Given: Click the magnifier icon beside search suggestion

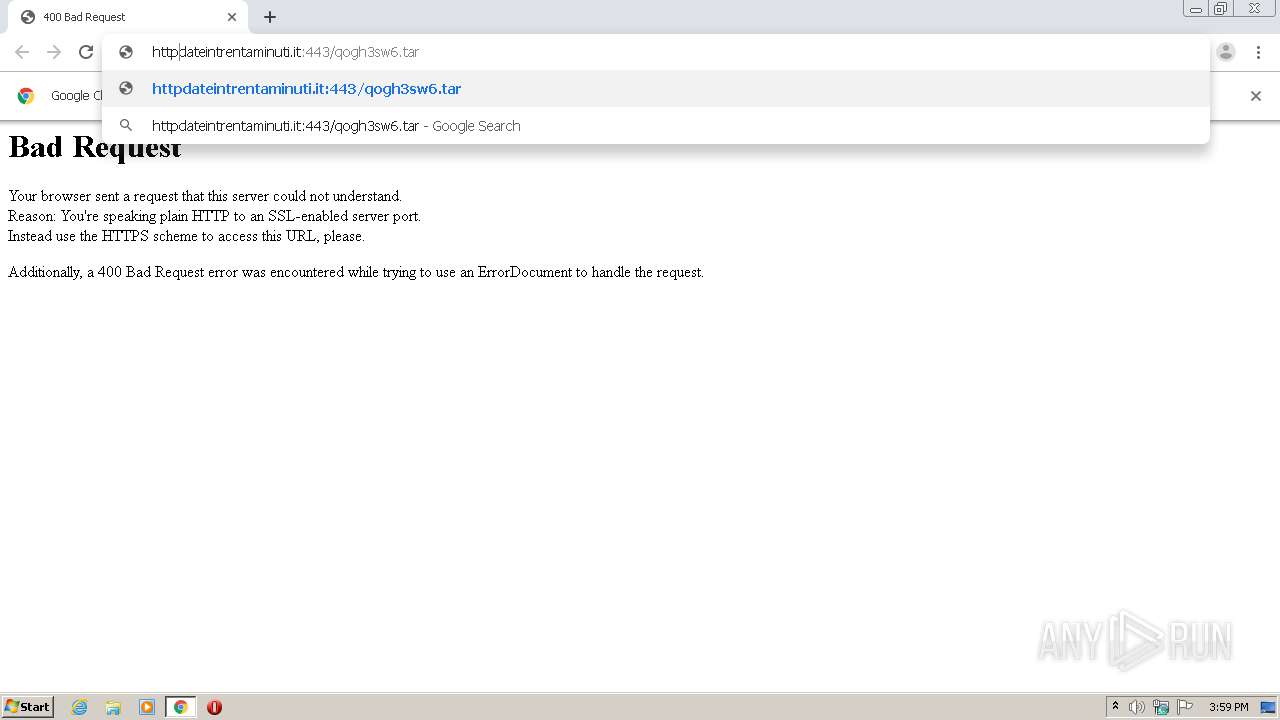Looking at the screenshot, I should click(x=126, y=126).
